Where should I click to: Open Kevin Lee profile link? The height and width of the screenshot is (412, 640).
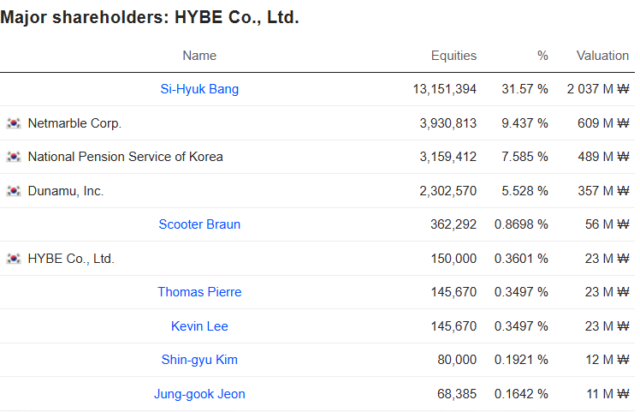199,326
